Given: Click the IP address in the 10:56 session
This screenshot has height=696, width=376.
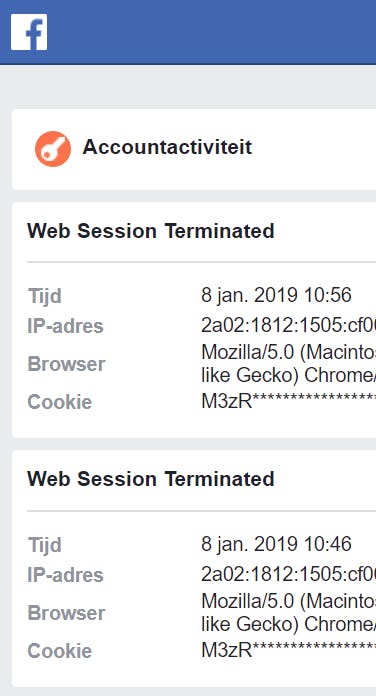Looking at the screenshot, I should click(289, 326).
